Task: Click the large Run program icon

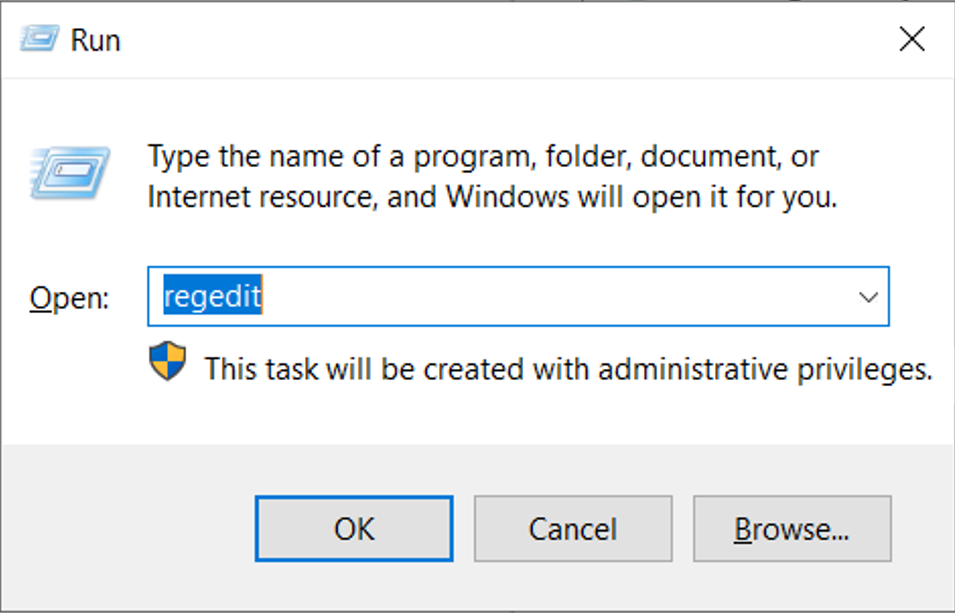Action: (x=70, y=174)
